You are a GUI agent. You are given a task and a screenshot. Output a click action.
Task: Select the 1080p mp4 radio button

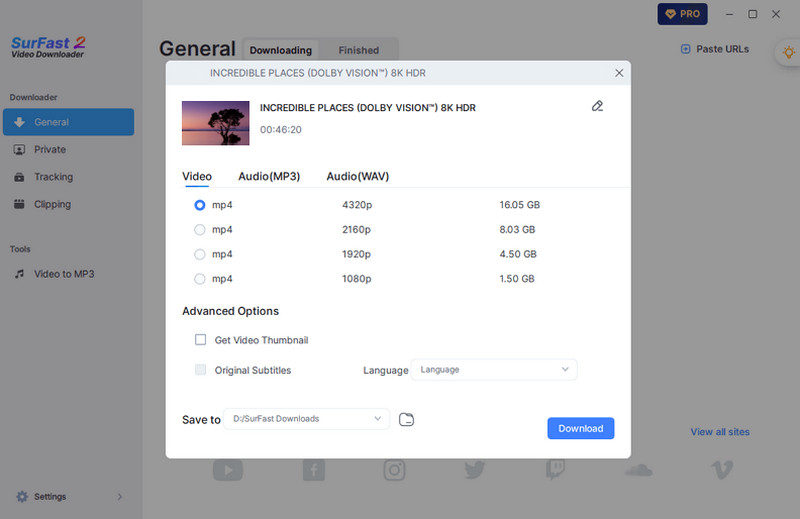pyautogui.click(x=200, y=279)
